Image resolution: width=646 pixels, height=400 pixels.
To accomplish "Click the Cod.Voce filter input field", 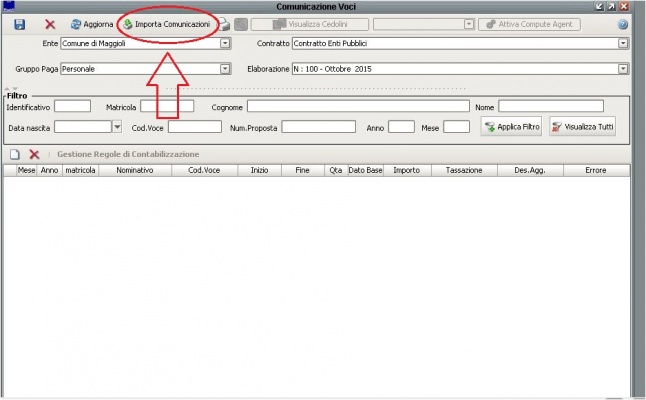I will (195, 127).
